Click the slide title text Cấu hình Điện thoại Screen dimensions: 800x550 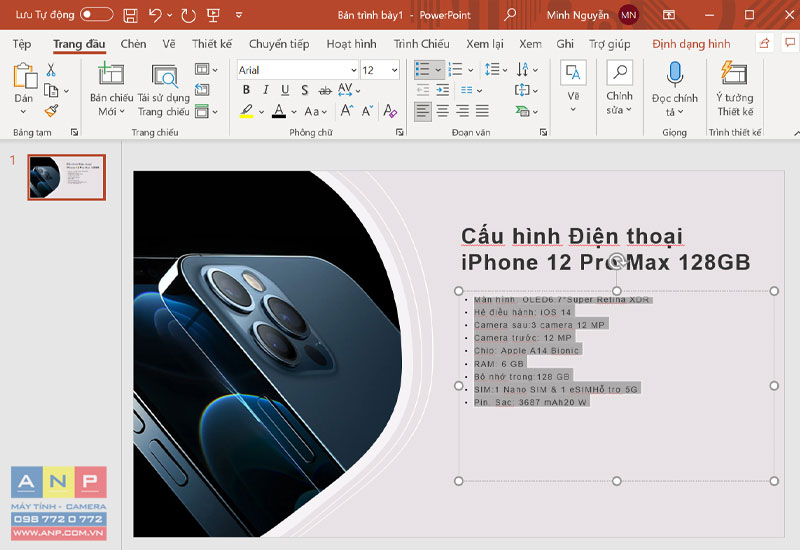coord(571,236)
